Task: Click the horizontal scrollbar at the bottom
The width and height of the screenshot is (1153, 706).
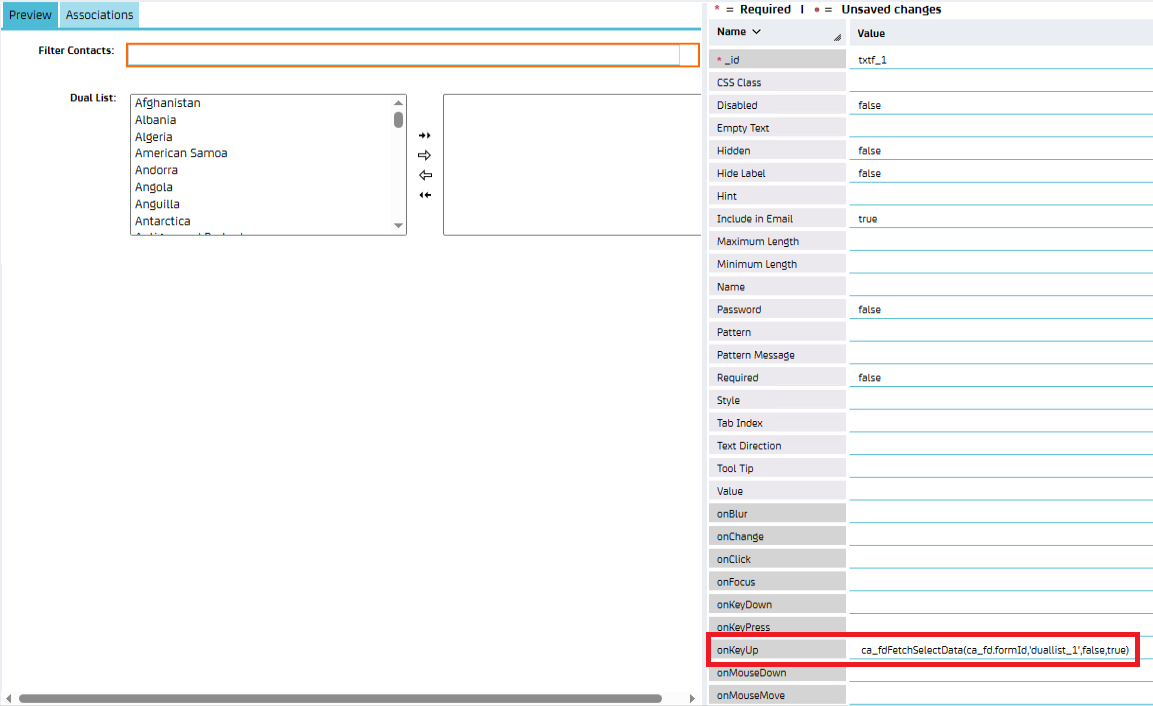Action: (340, 698)
